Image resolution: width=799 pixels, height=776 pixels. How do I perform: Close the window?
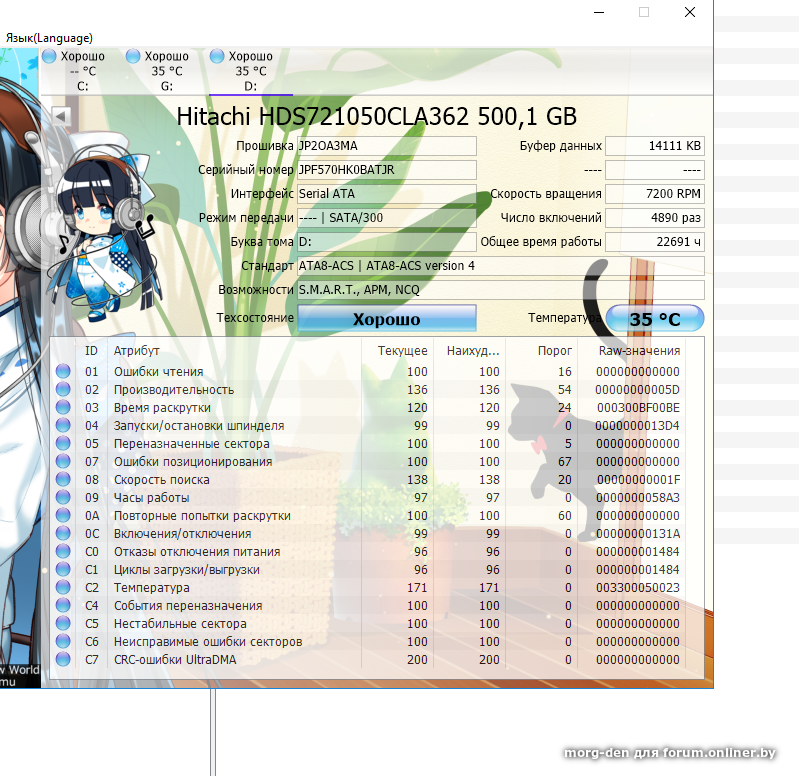tap(689, 12)
